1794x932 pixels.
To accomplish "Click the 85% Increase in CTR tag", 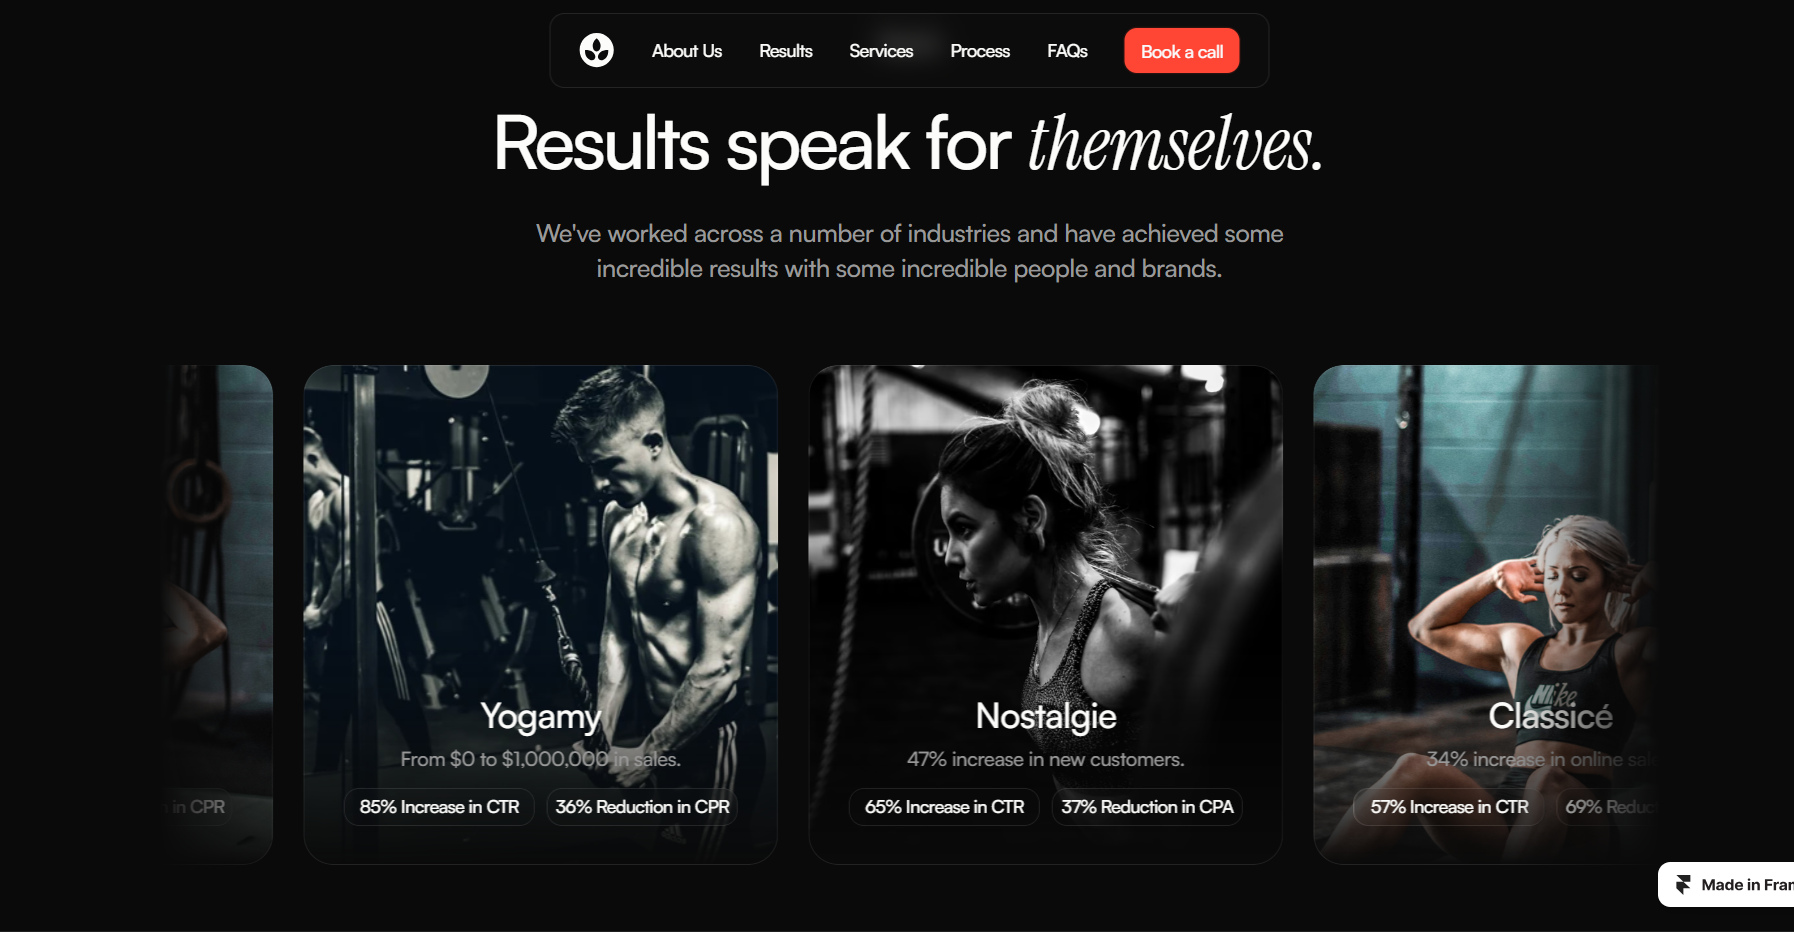I will click(439, 807).
